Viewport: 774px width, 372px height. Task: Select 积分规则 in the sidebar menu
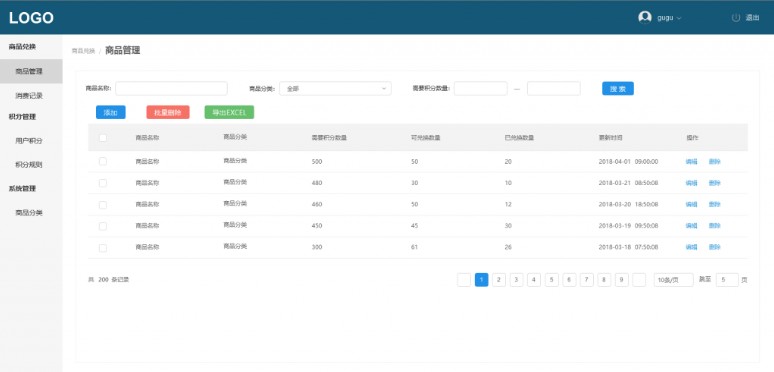point(29,165)
